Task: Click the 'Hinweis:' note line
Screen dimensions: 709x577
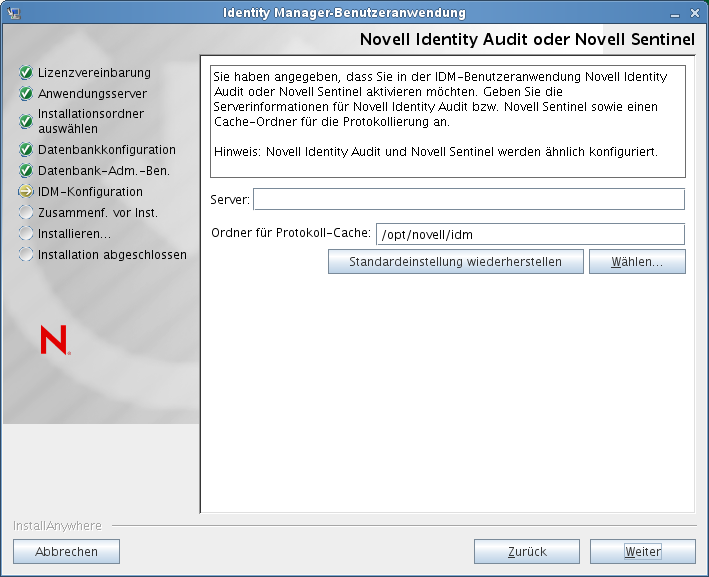Action: click(435, 151)
